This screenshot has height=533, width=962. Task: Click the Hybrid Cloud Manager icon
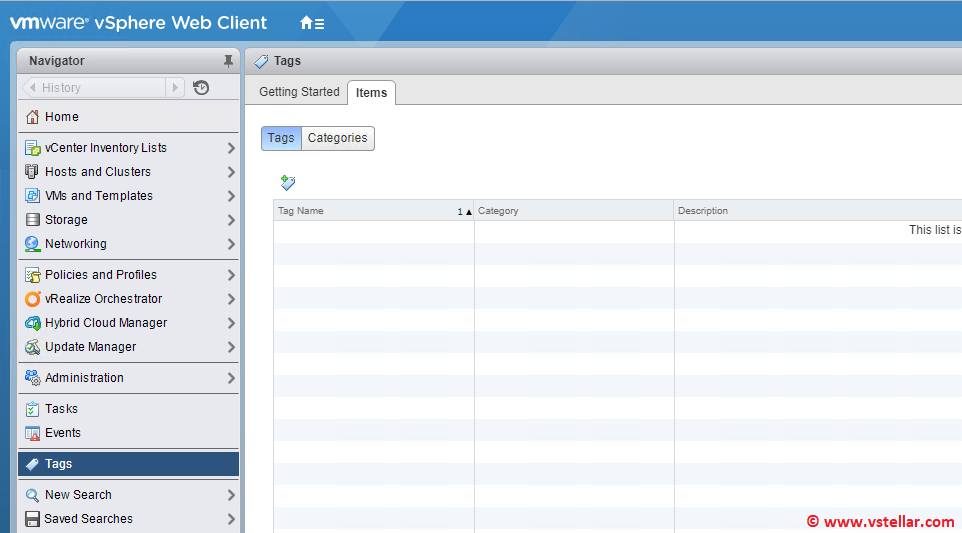coord(33,323)
